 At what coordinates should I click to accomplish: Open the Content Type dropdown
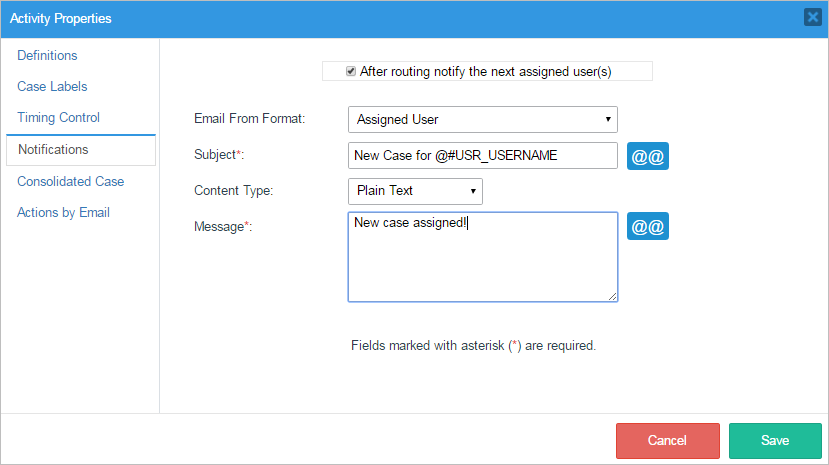(x=415, y=191)
